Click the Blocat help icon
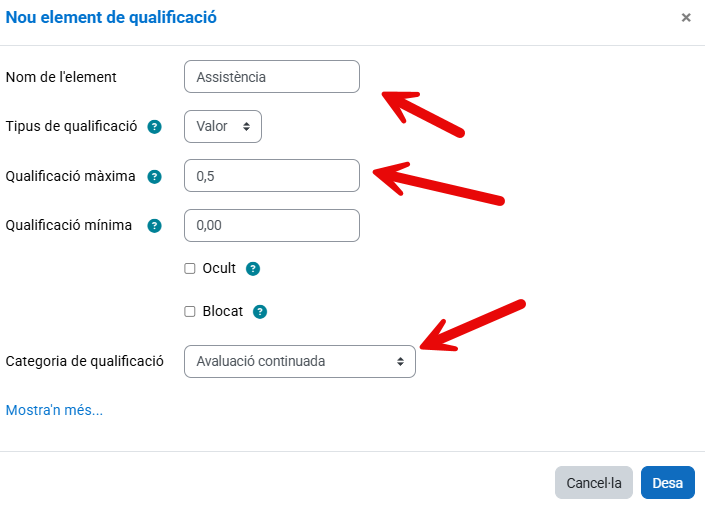705x509 pixels. 260,311
